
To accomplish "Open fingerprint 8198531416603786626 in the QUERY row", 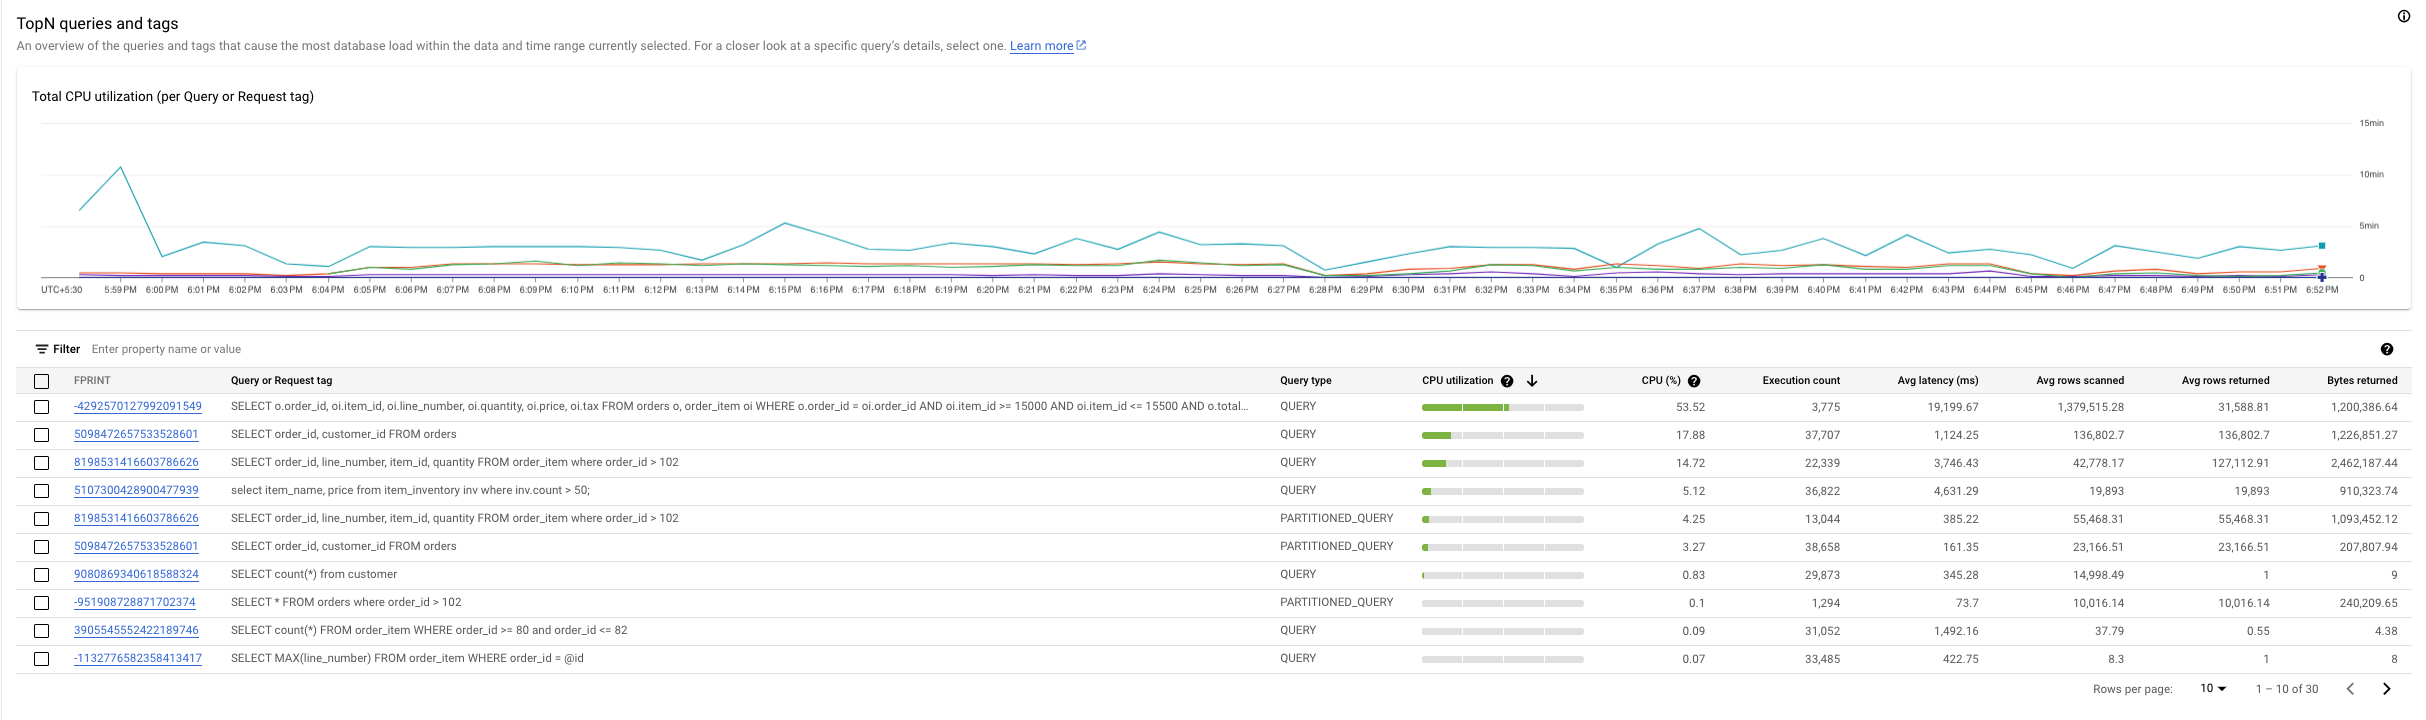I will (136, 463).
